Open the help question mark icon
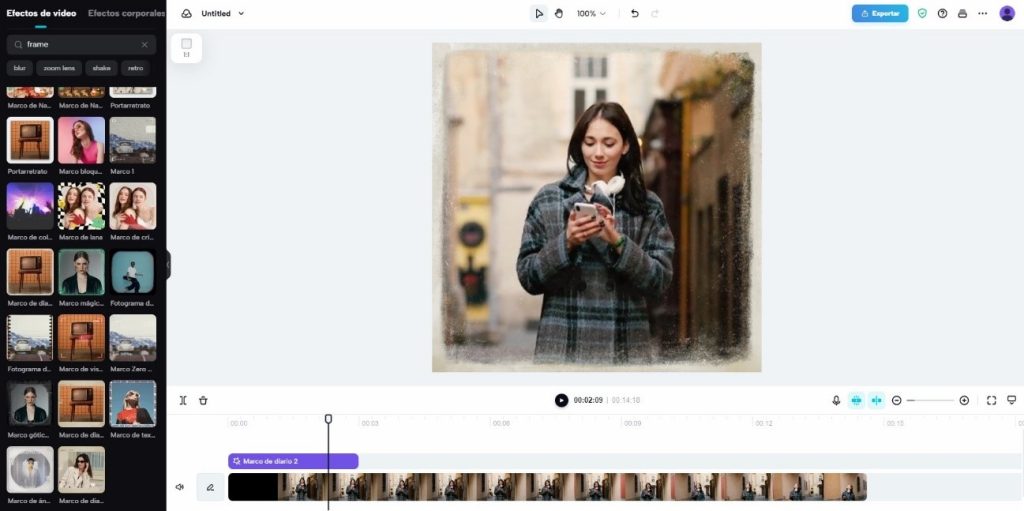This screenshot has height=511, width=1024. [942, 13]
